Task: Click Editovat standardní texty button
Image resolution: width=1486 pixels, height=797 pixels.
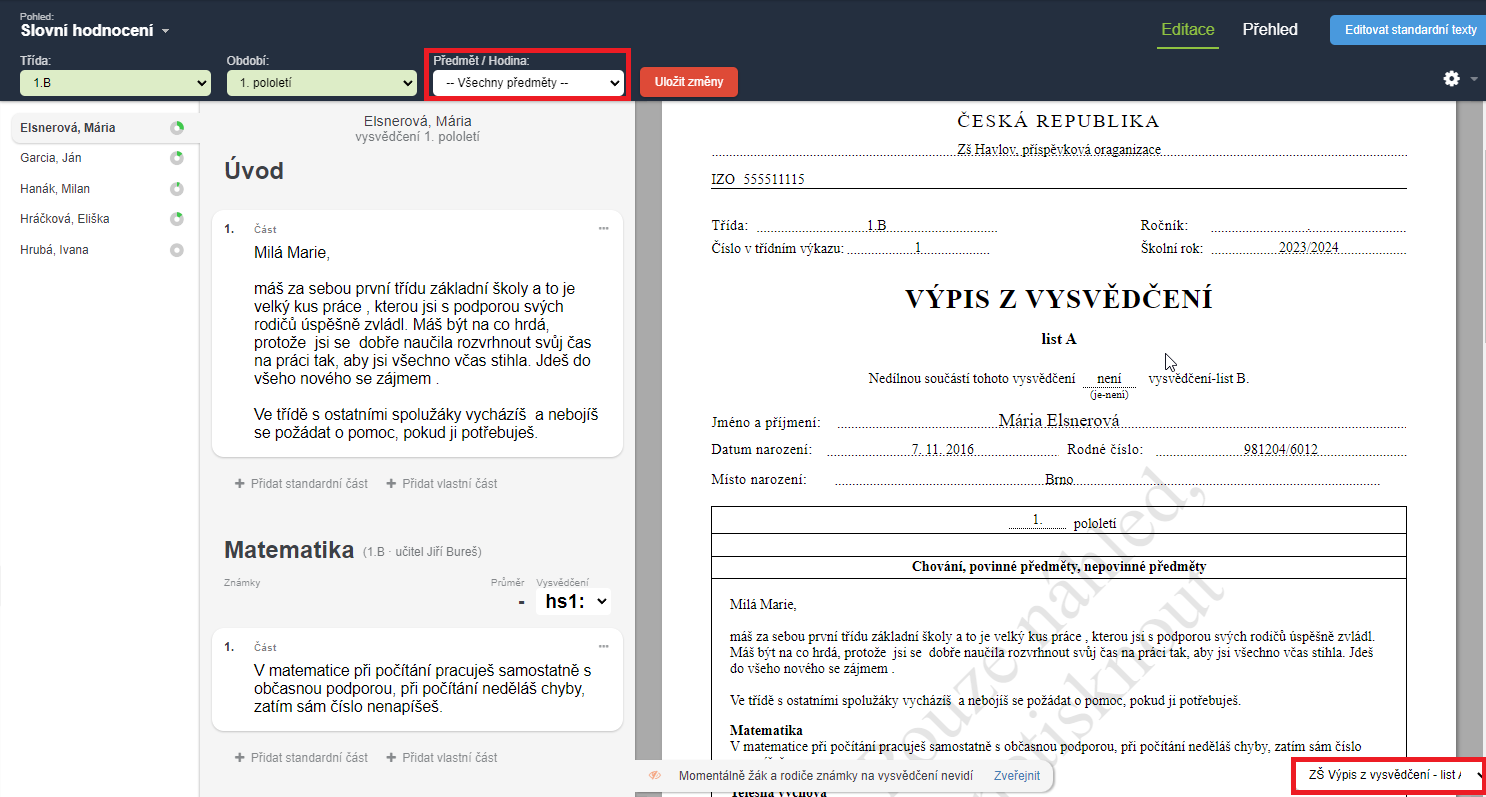Action: click(x=1410, y=30)
